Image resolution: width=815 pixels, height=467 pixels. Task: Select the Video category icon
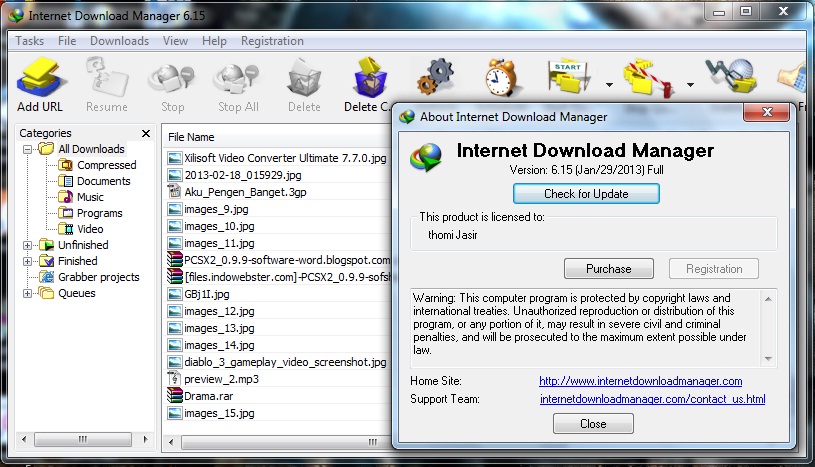pyautogui.click(x=65, y=229)
